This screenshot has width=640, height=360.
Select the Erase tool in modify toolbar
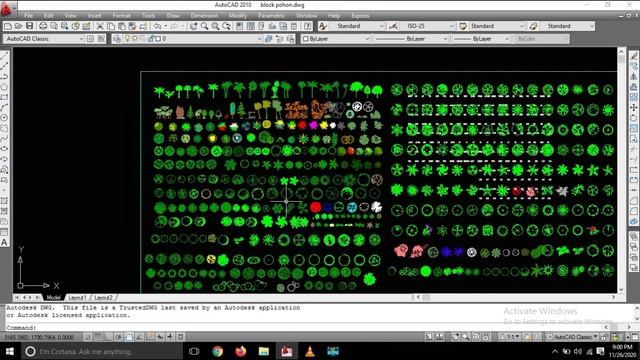click(x=634, y=56)
